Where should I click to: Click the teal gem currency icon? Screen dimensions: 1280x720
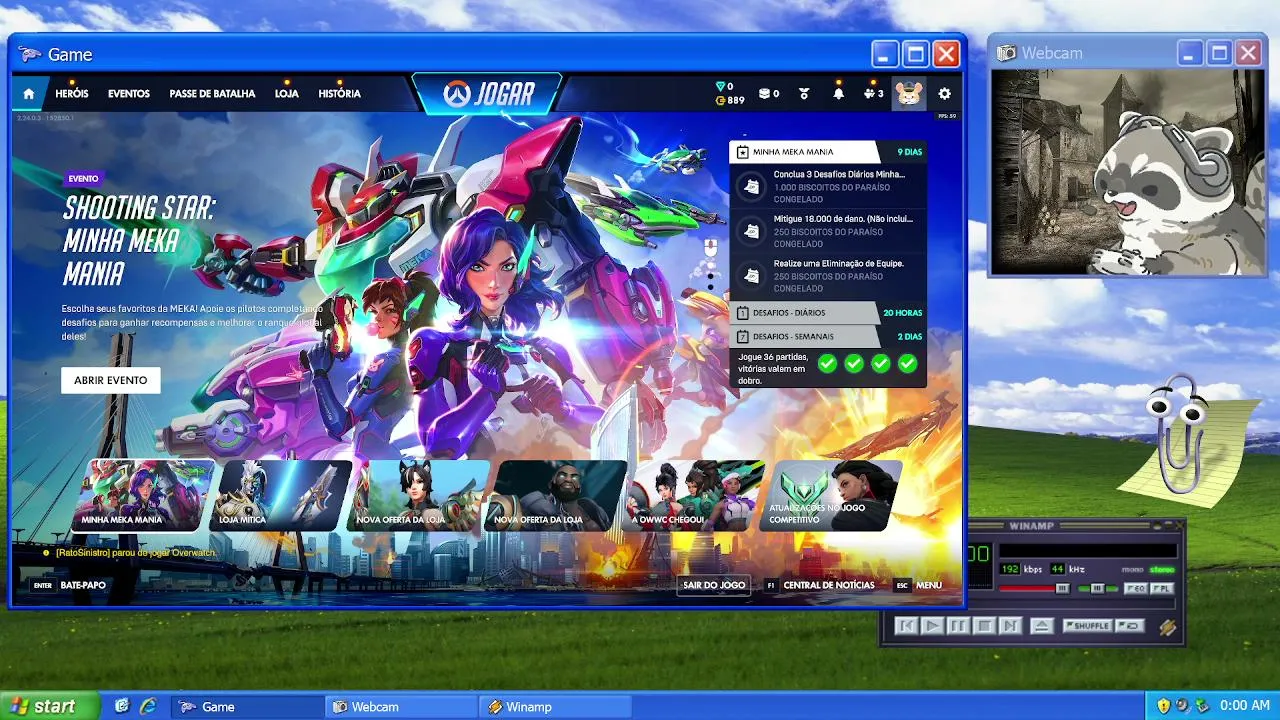point(720,87)
